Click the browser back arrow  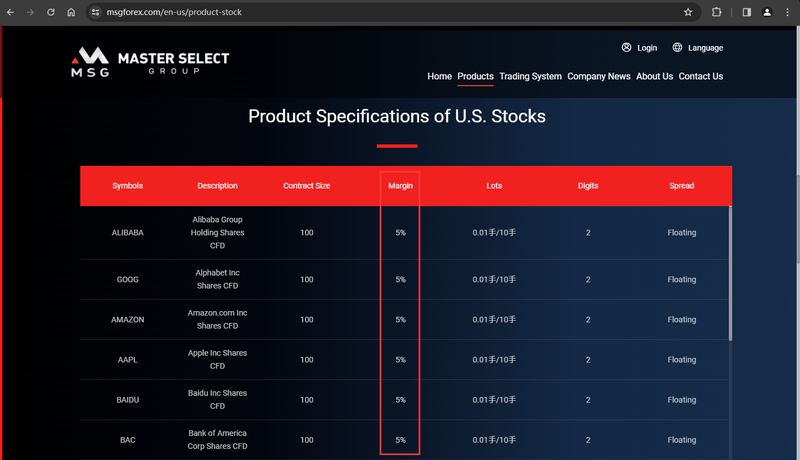click(x=10, y=12)
